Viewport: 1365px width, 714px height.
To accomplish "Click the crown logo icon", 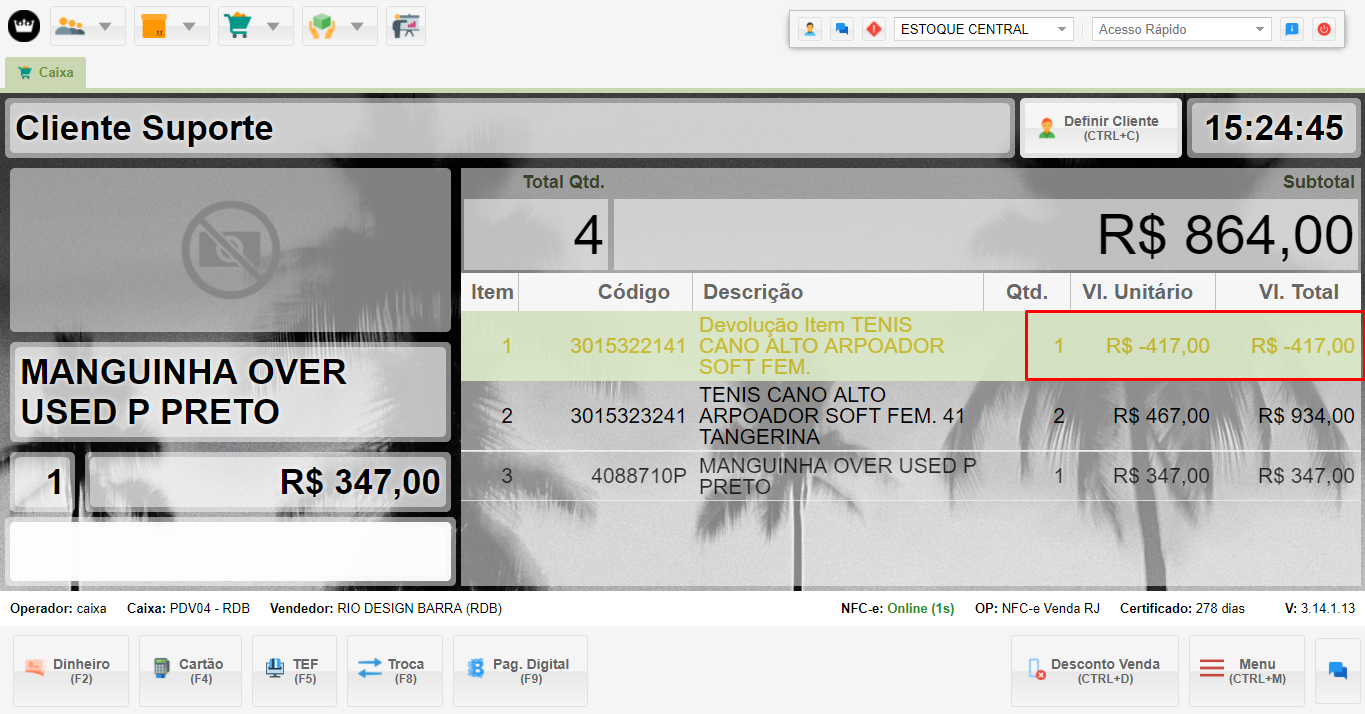I will pos(24,26).
